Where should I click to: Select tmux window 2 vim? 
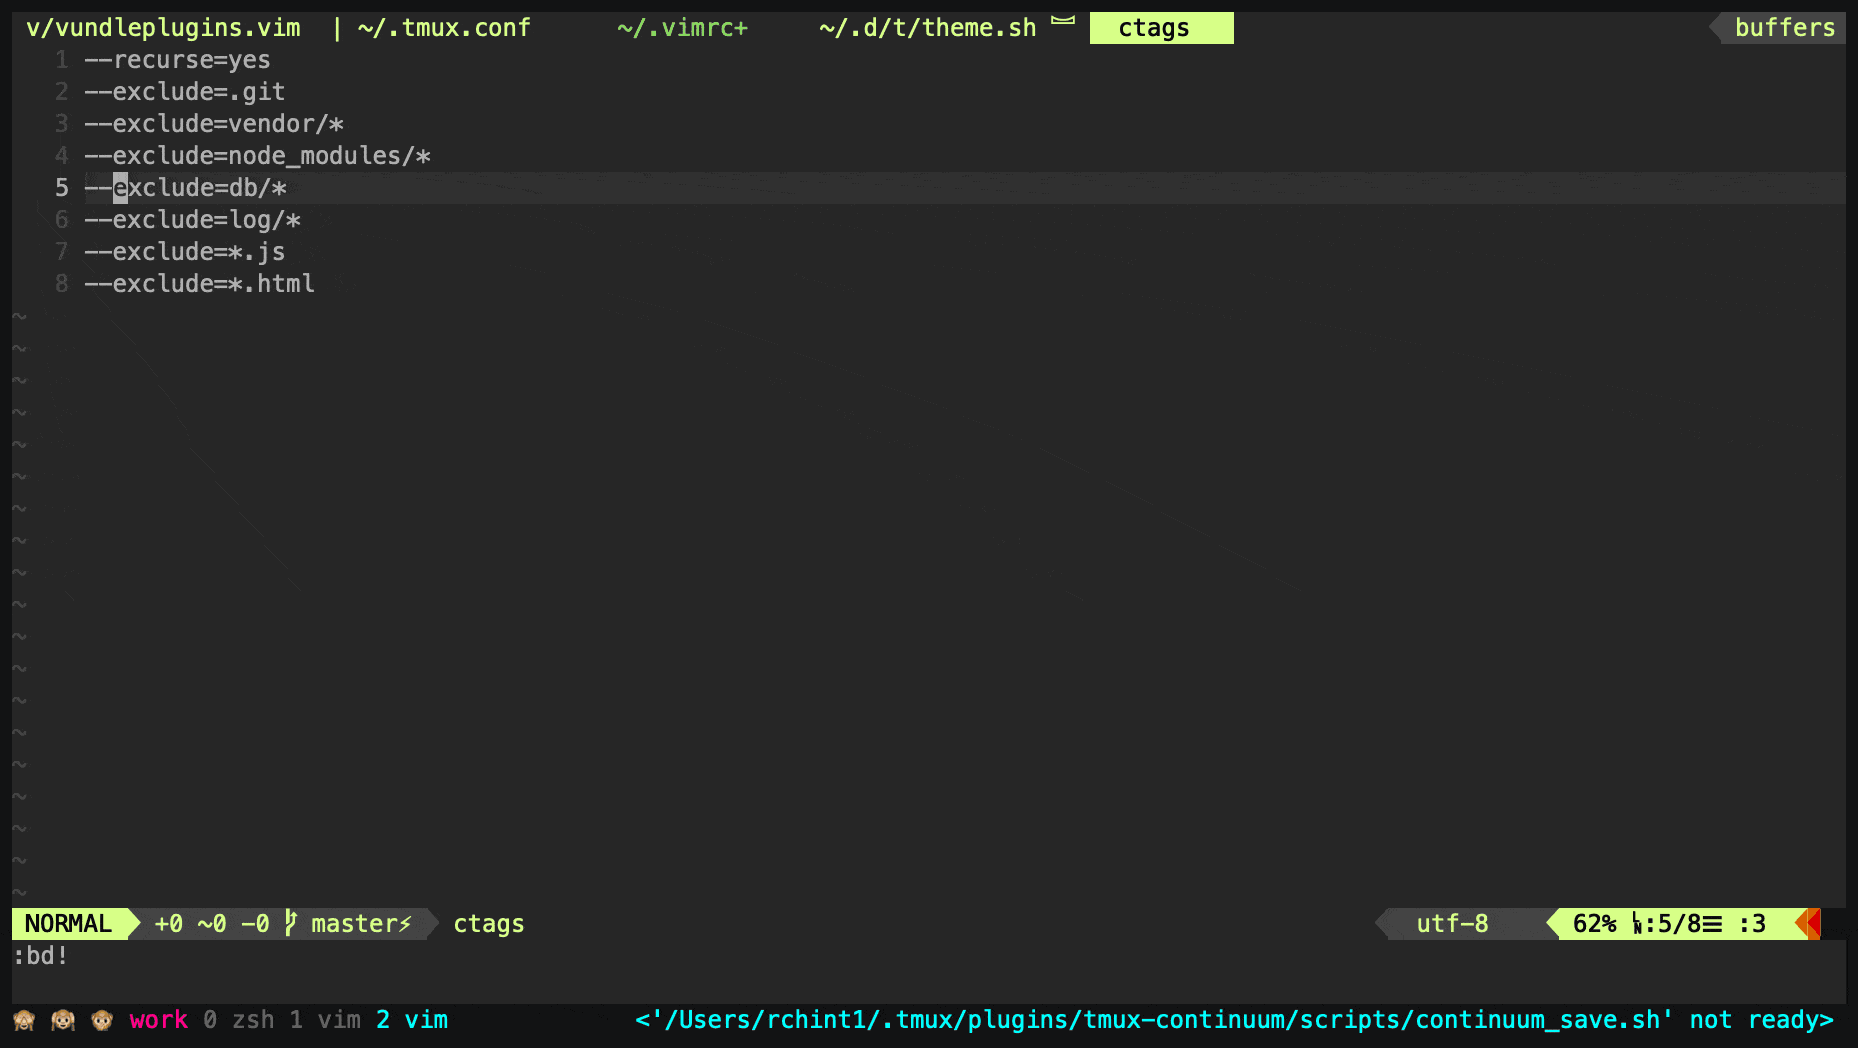[x=412, y=1020]
